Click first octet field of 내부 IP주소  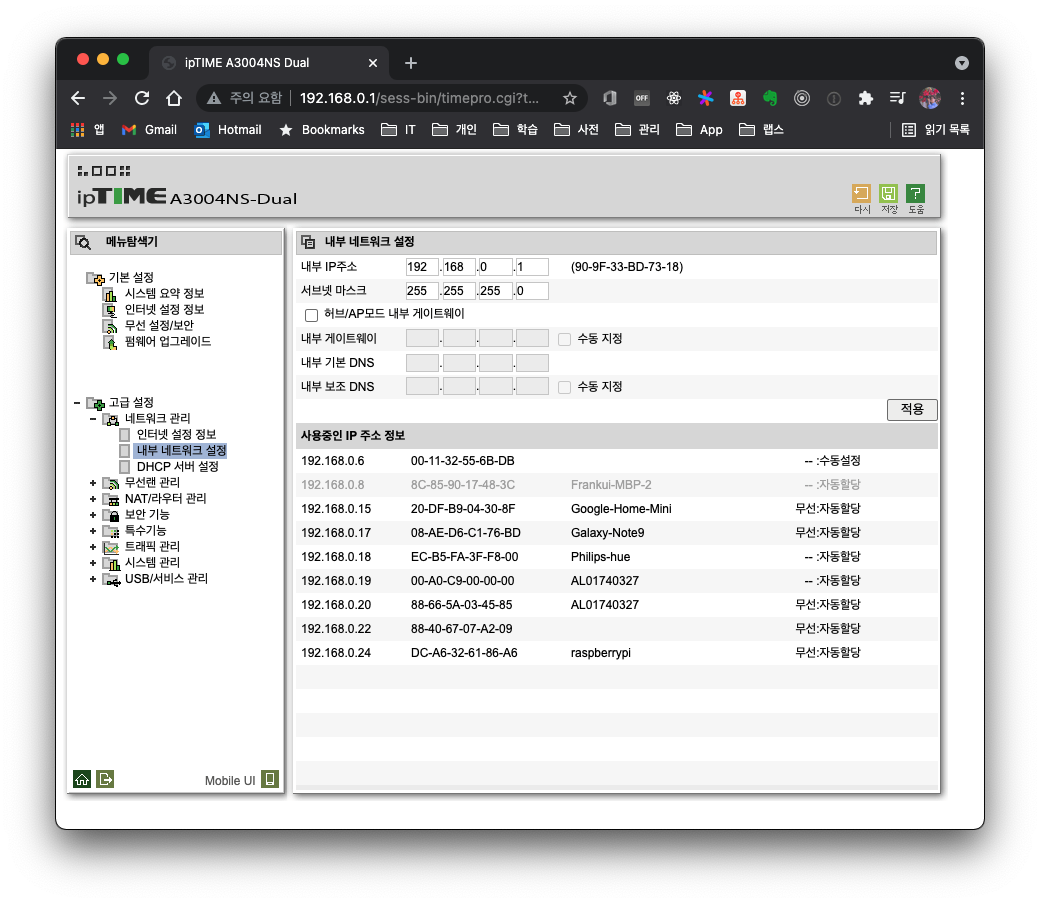tap(422, 267)
